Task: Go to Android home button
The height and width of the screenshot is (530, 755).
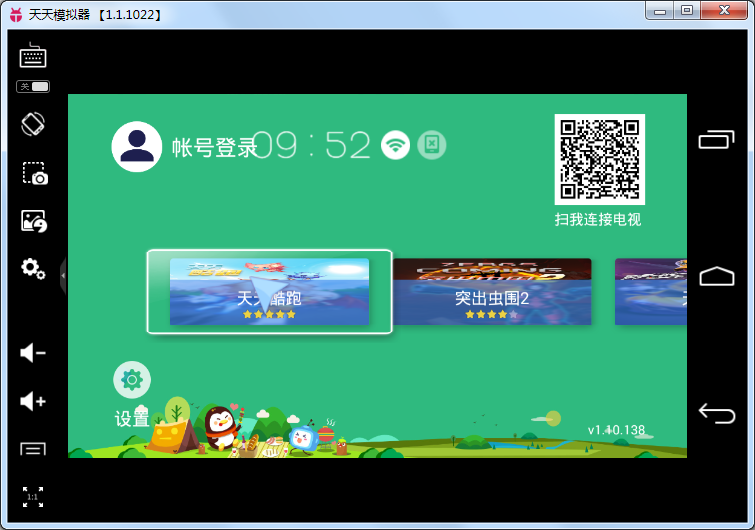Action: pyautogui.click(x=716, y=276)
